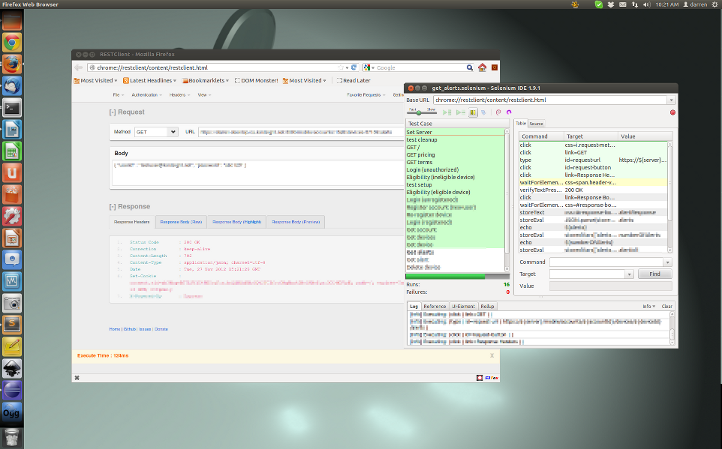Screen dimensions: 722x449
Task: Open the Info log level dropdown
Action: [x=649, y=306]
